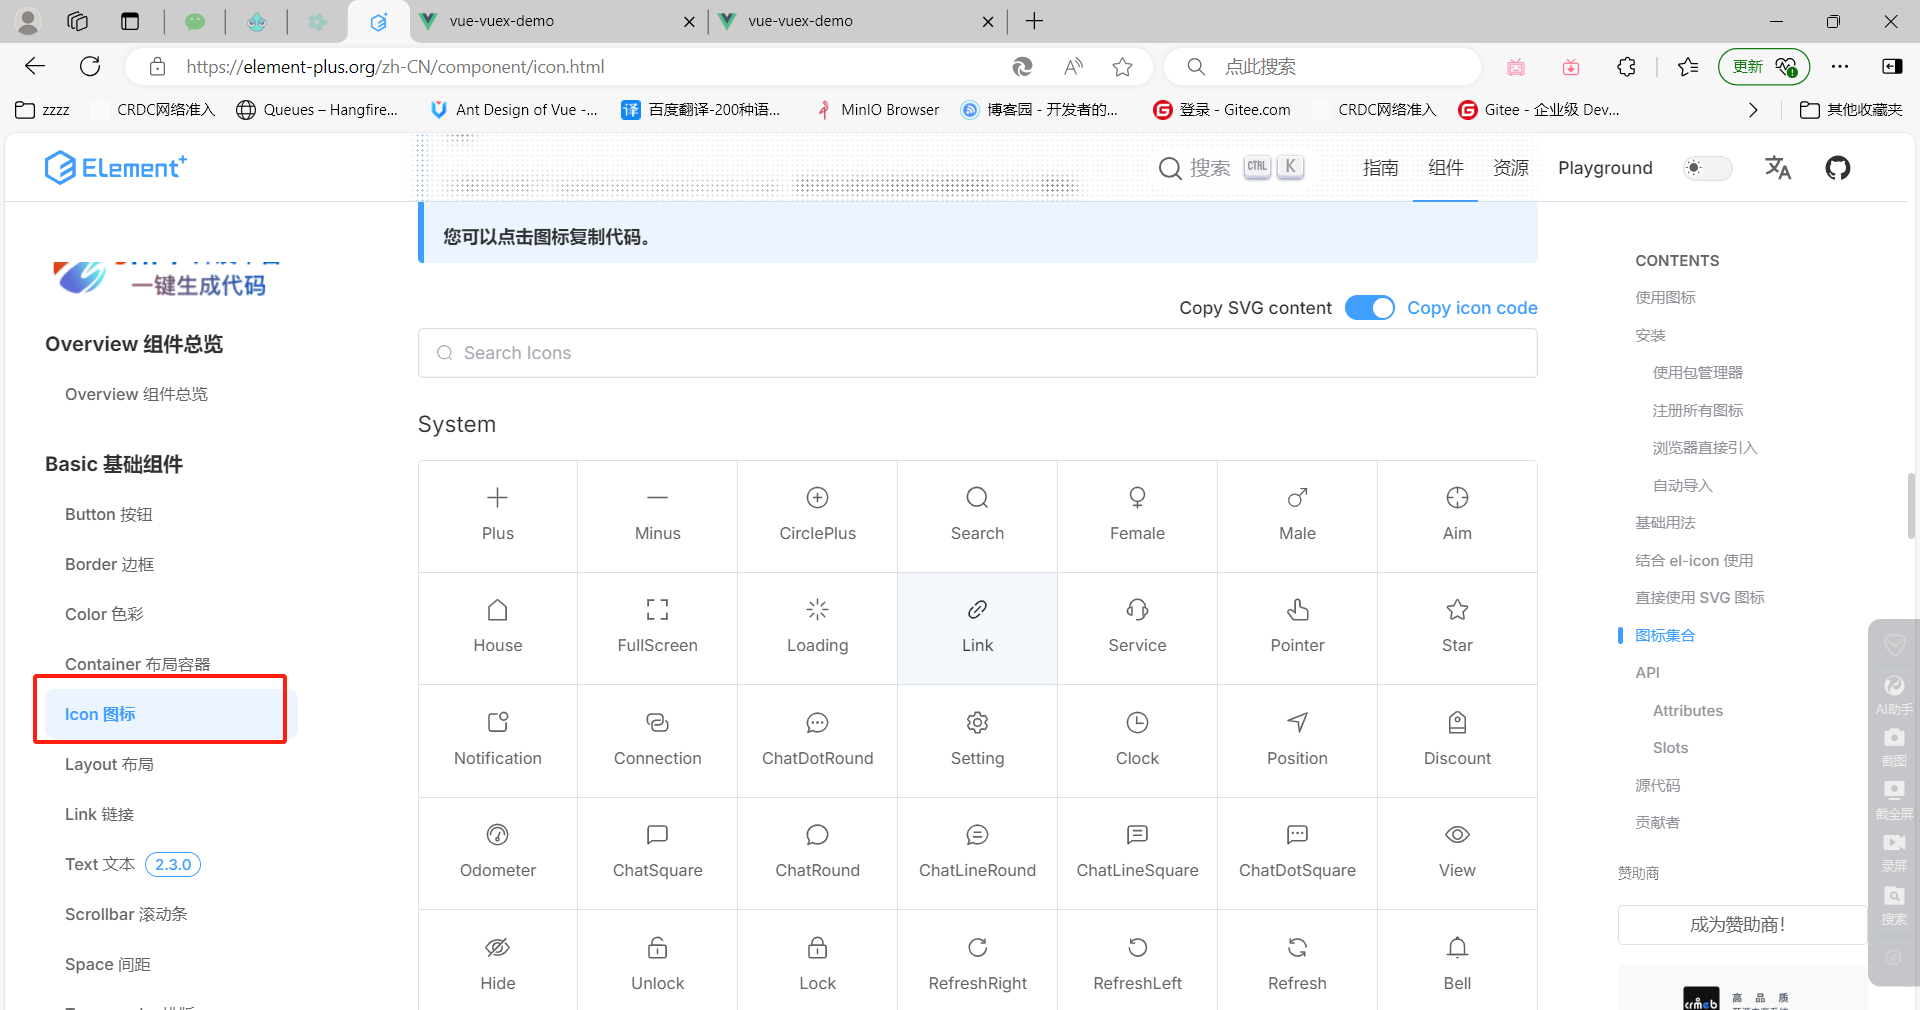The image size is (1920, 1010).
Task: Pick the Male icon
Action: (1297, 516)
